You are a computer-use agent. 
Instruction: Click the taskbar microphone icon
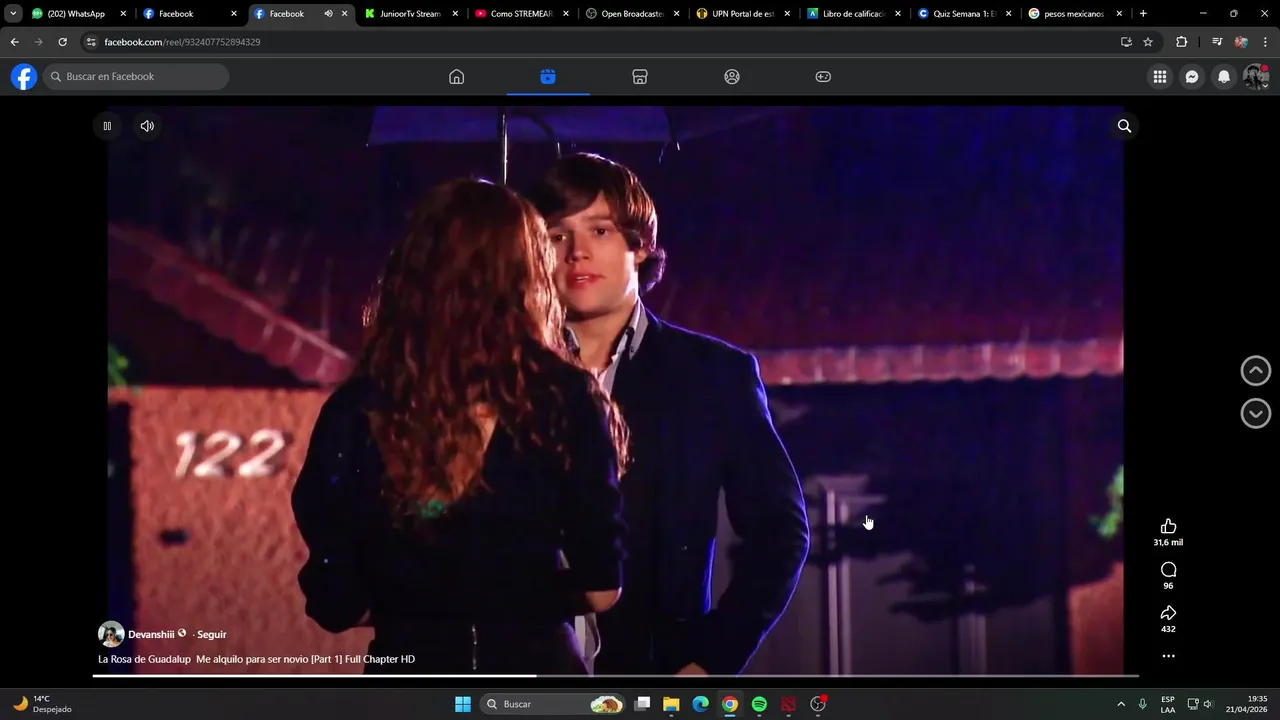pyautogui.click(x=1143, y=704)
